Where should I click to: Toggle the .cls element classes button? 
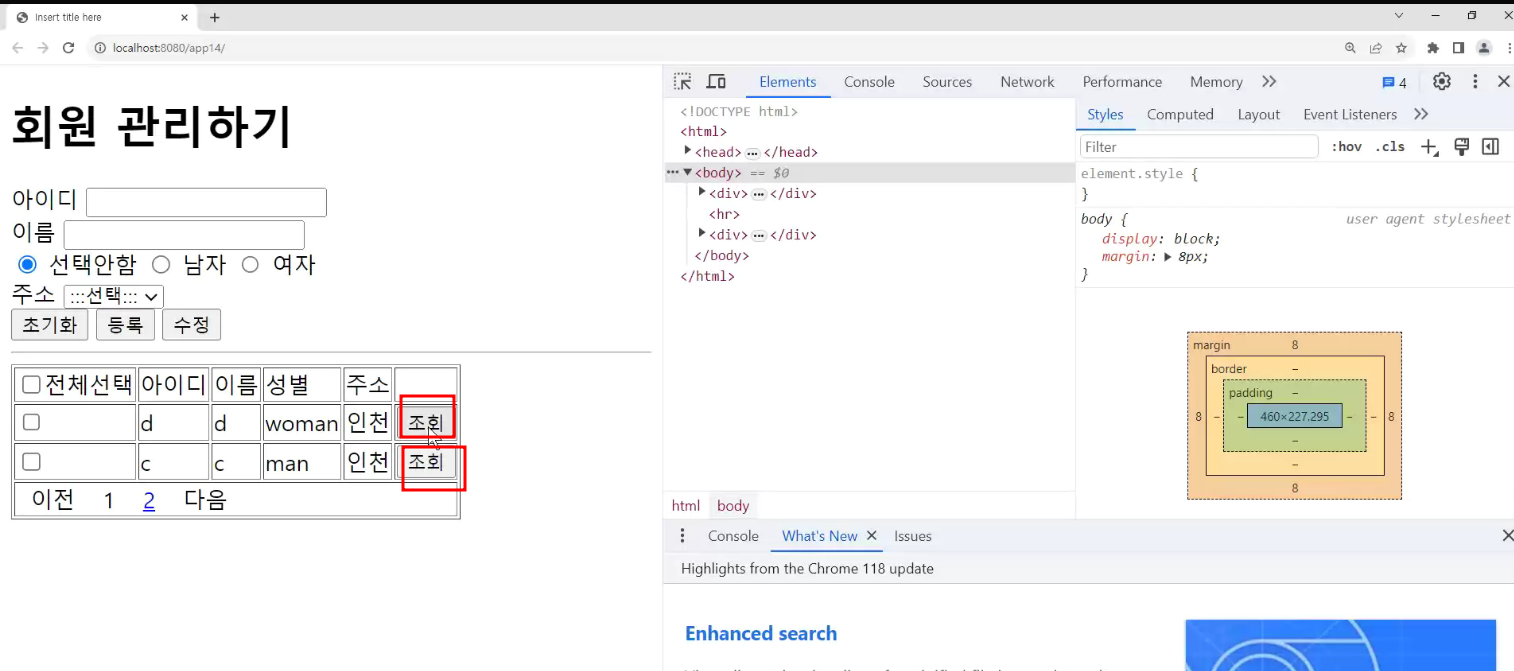pyautogui.click(x=1389, y=147)
